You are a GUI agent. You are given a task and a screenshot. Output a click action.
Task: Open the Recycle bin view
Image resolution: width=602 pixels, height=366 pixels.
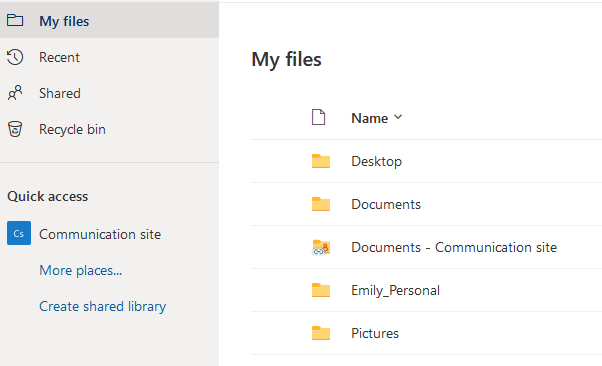(109, 129)
